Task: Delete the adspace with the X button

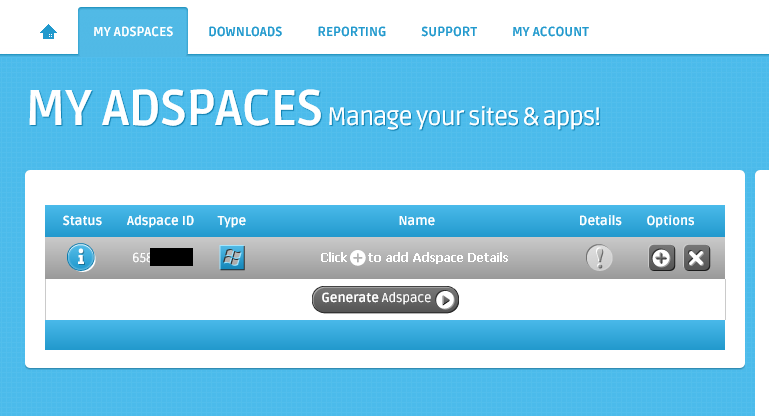Action: pos(697,258)
